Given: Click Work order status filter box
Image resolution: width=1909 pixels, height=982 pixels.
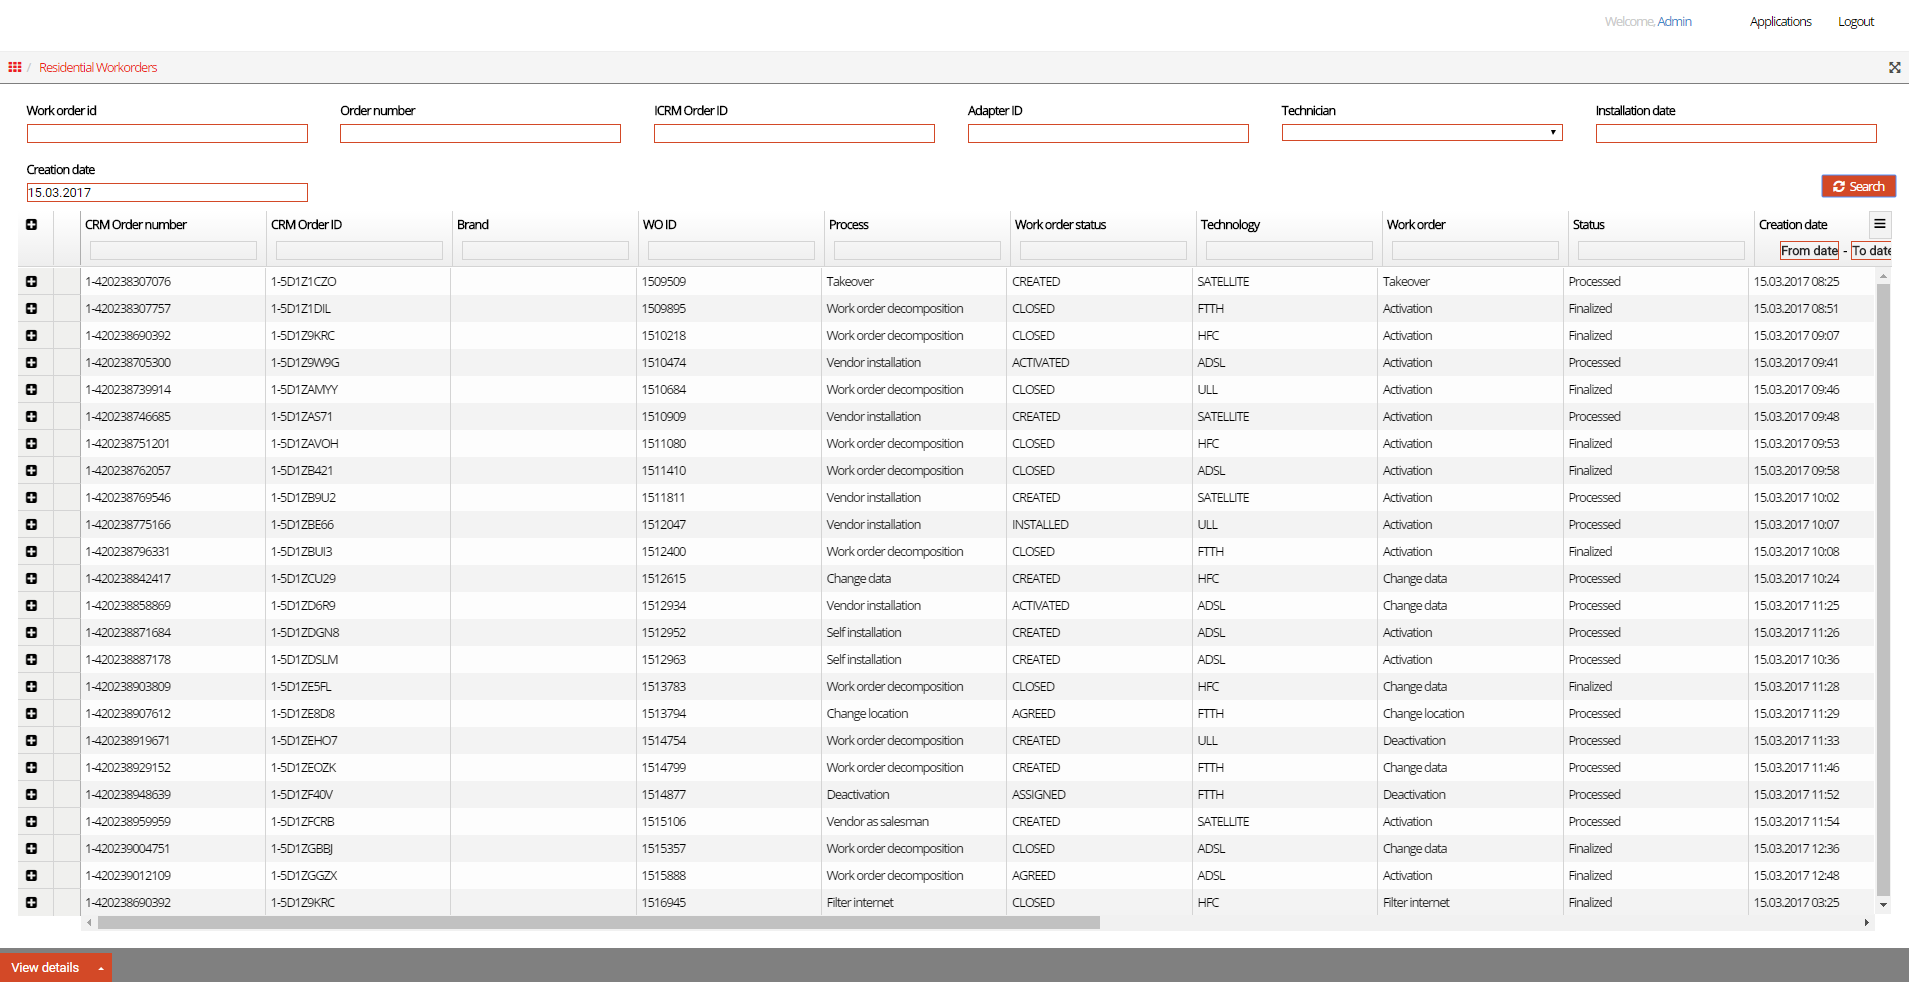Looking at the screenshot, I should tap(1103, 251).
